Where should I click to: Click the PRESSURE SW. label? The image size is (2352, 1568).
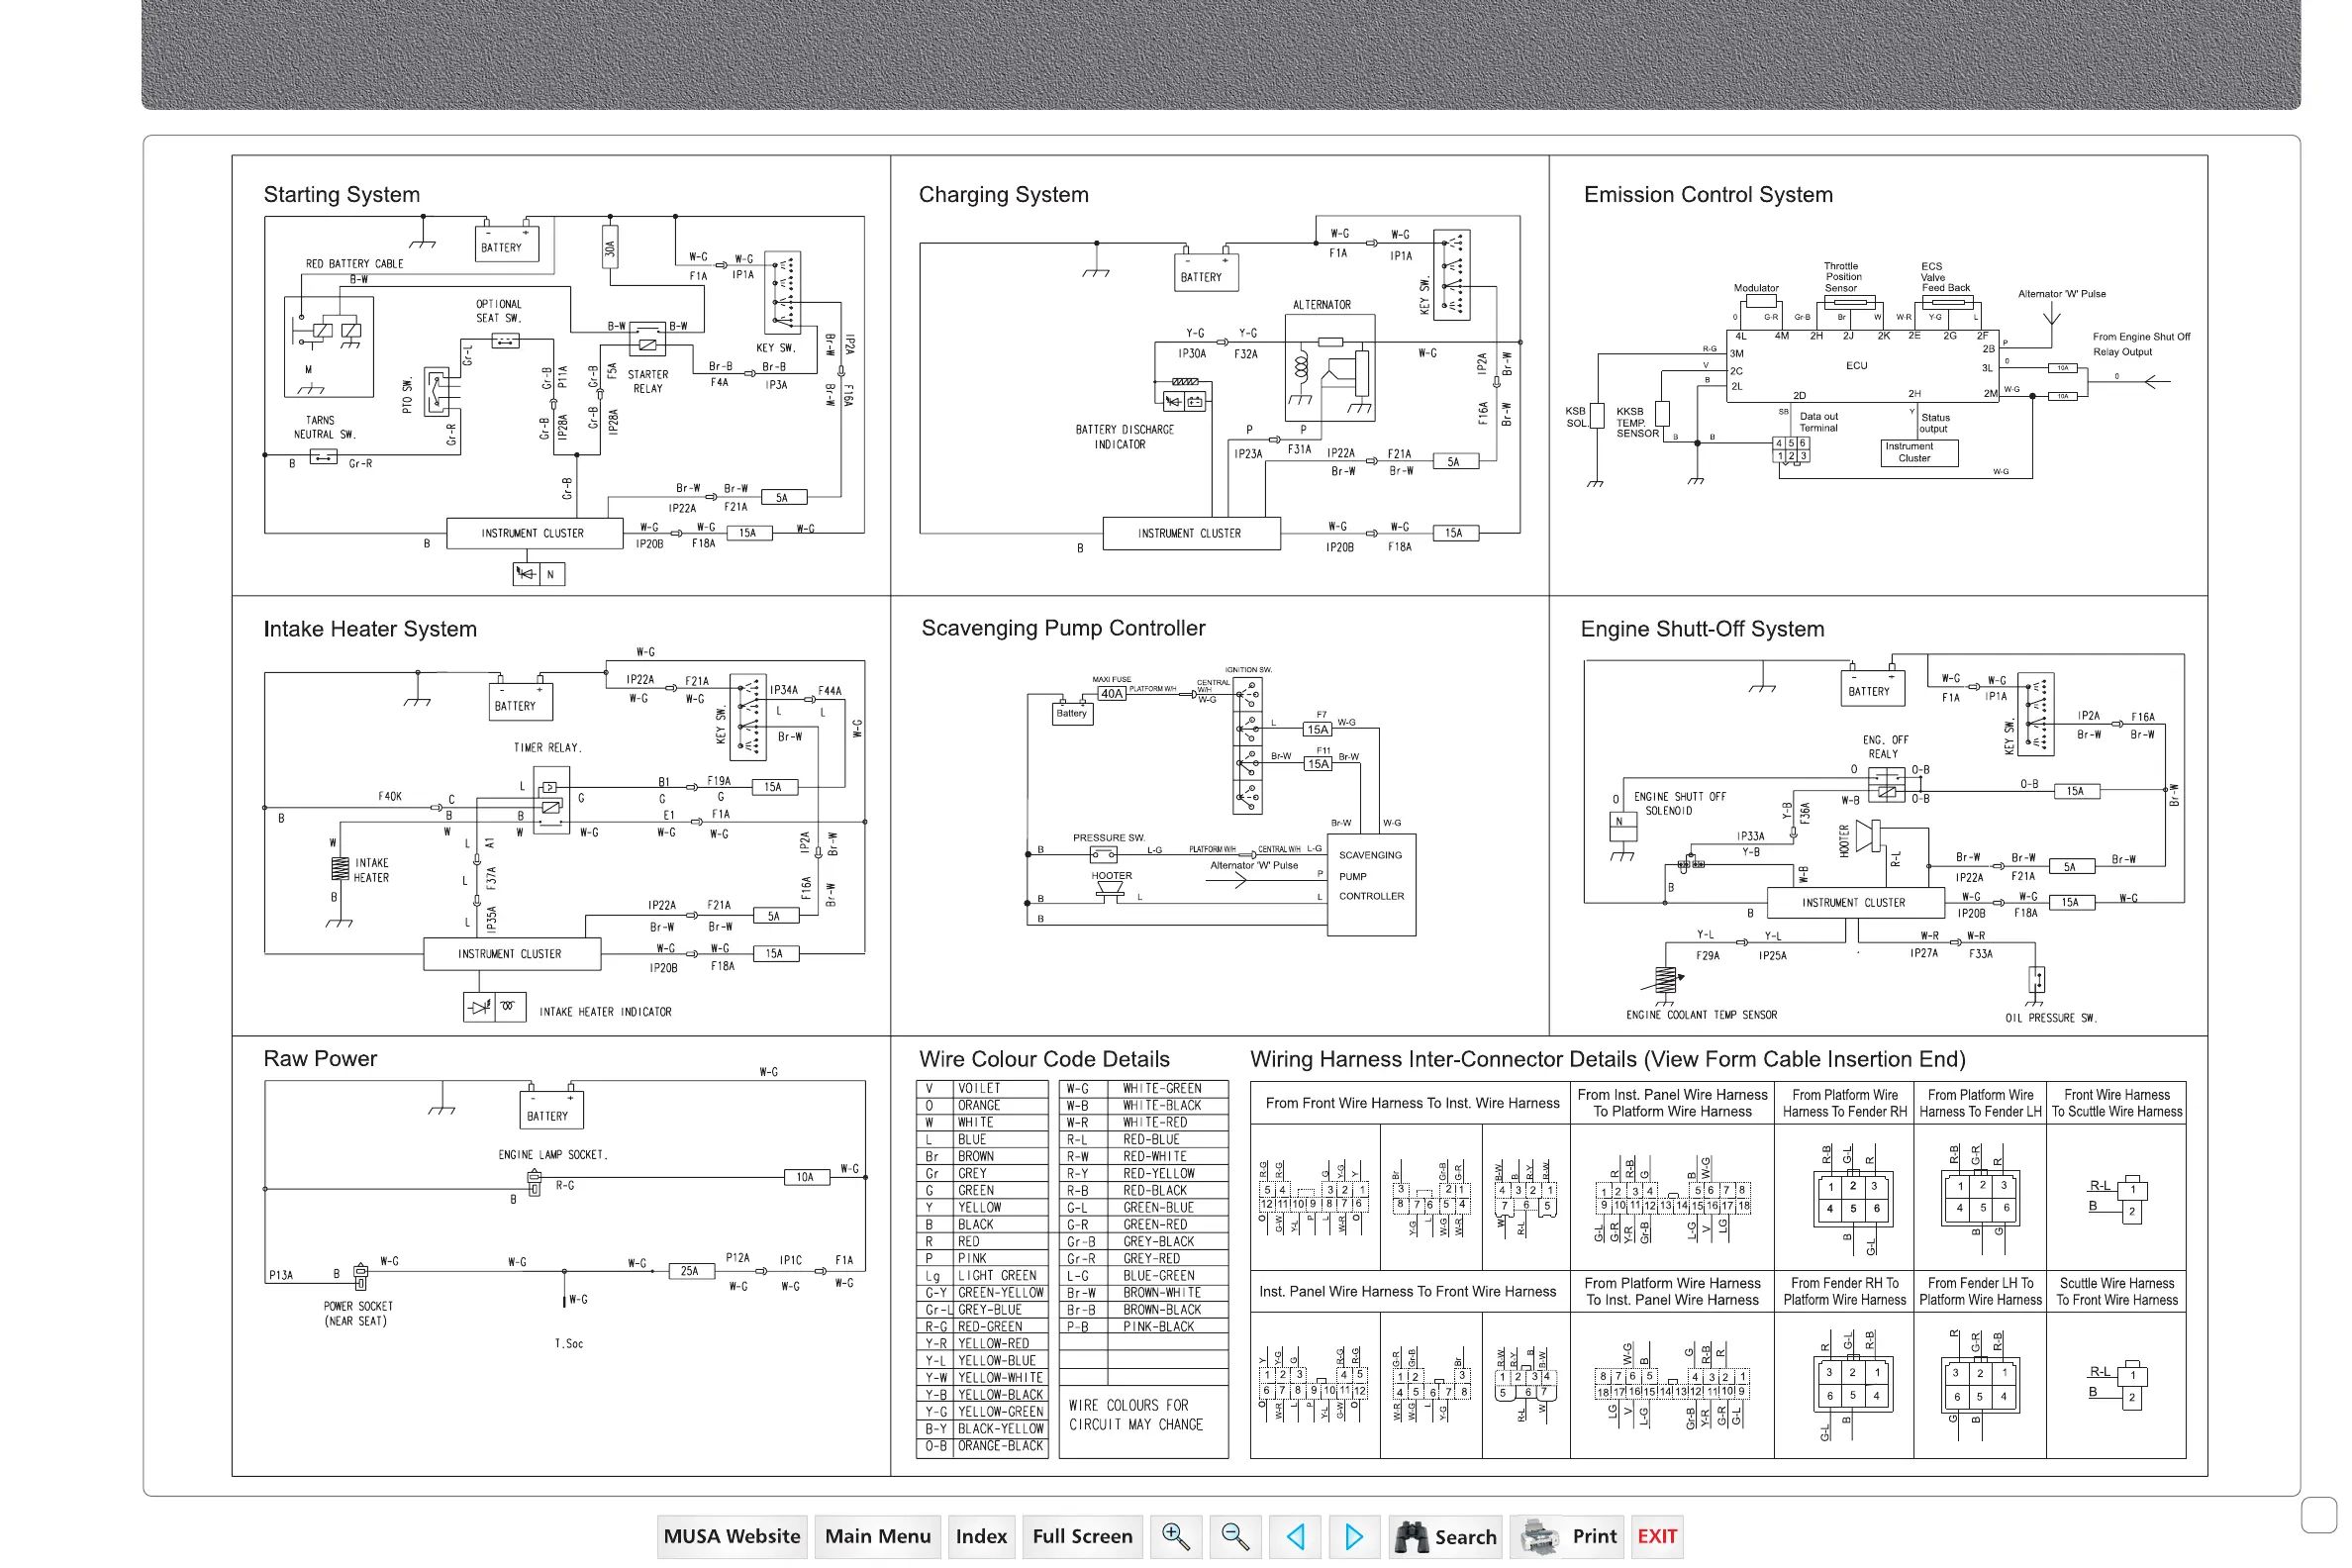pos(1108,838)
